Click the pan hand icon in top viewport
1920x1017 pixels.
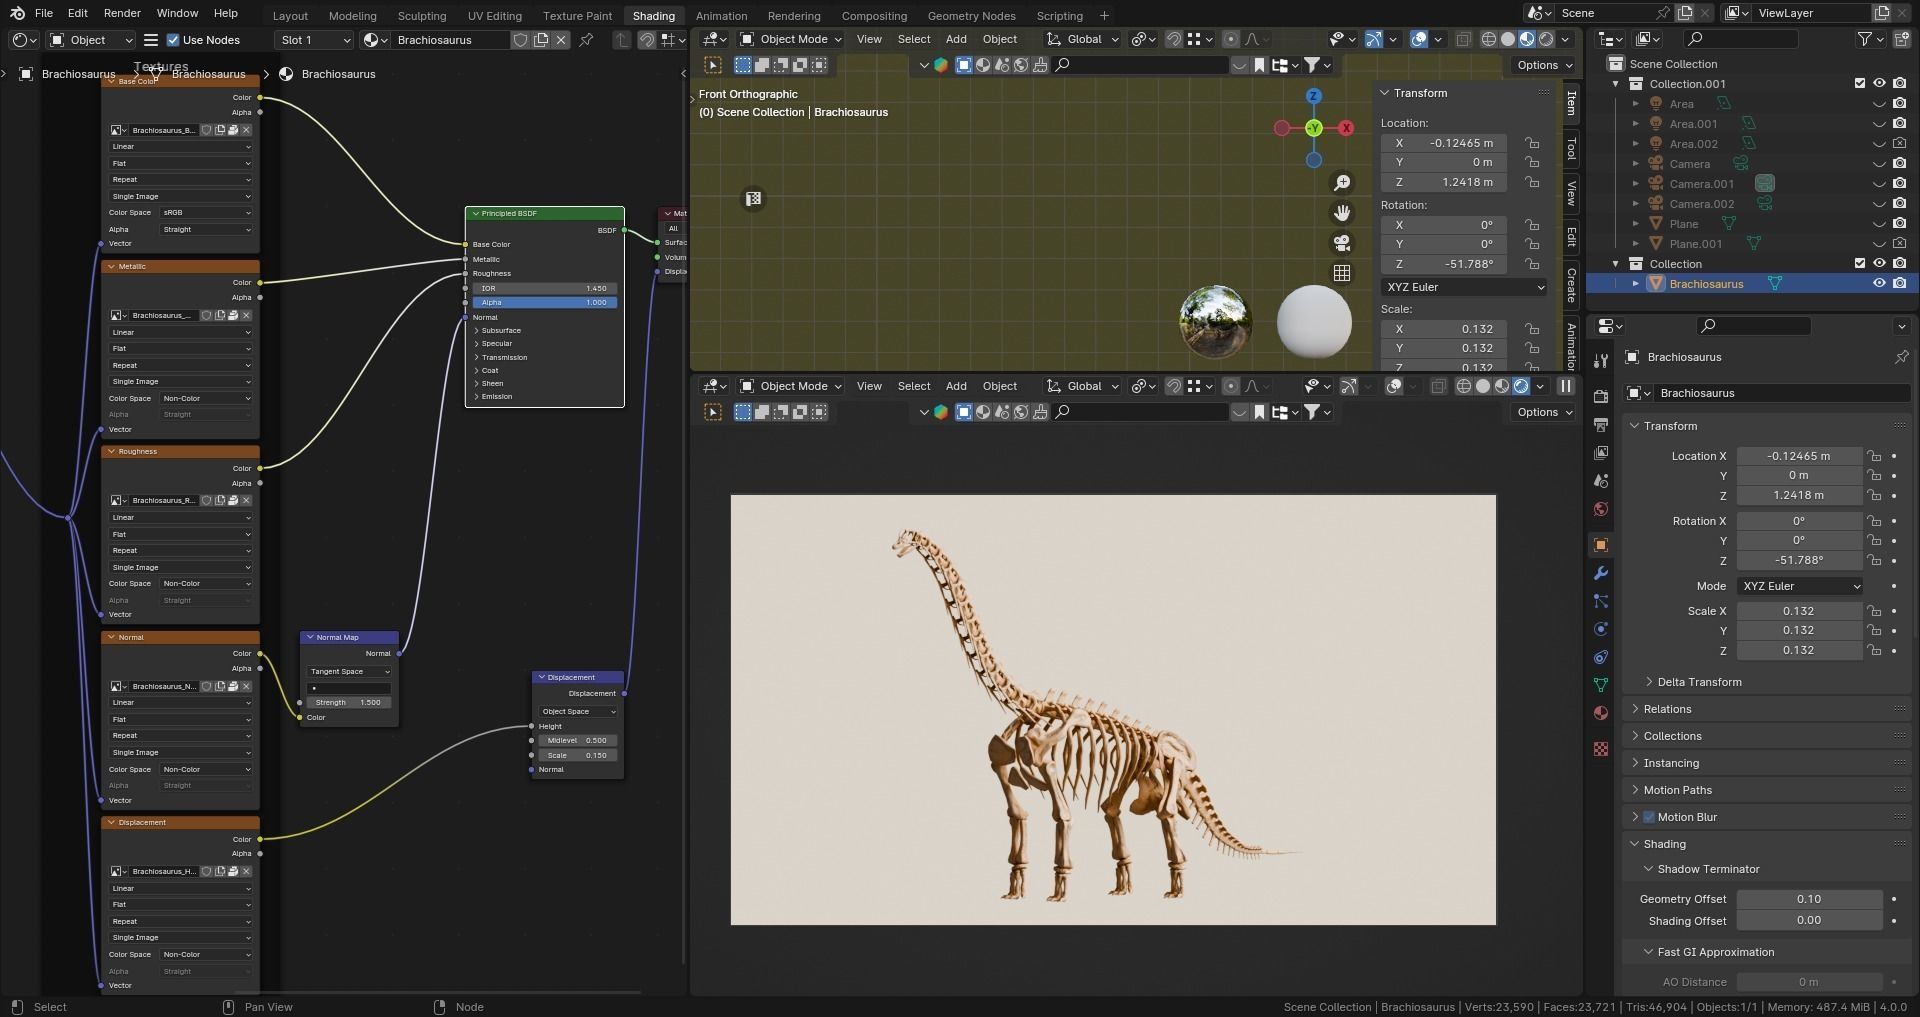pos(1342,213)
